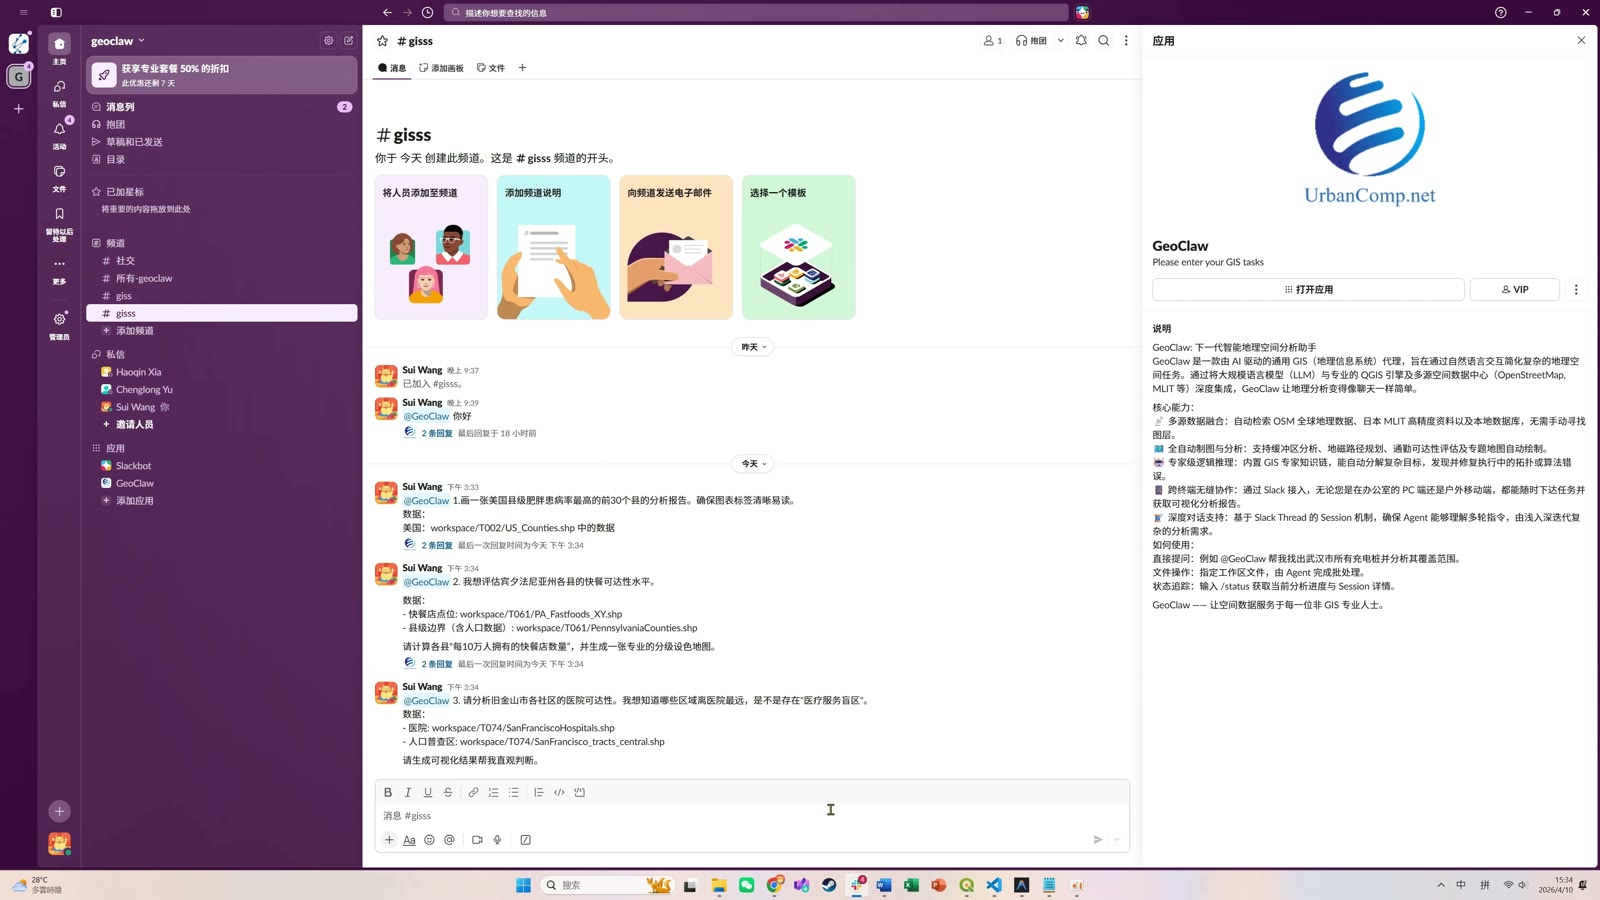The width and height of the screenshot is (1600, 900).
Task: Click the 选择一个模板 card
Action: click(x=798, y=247)
